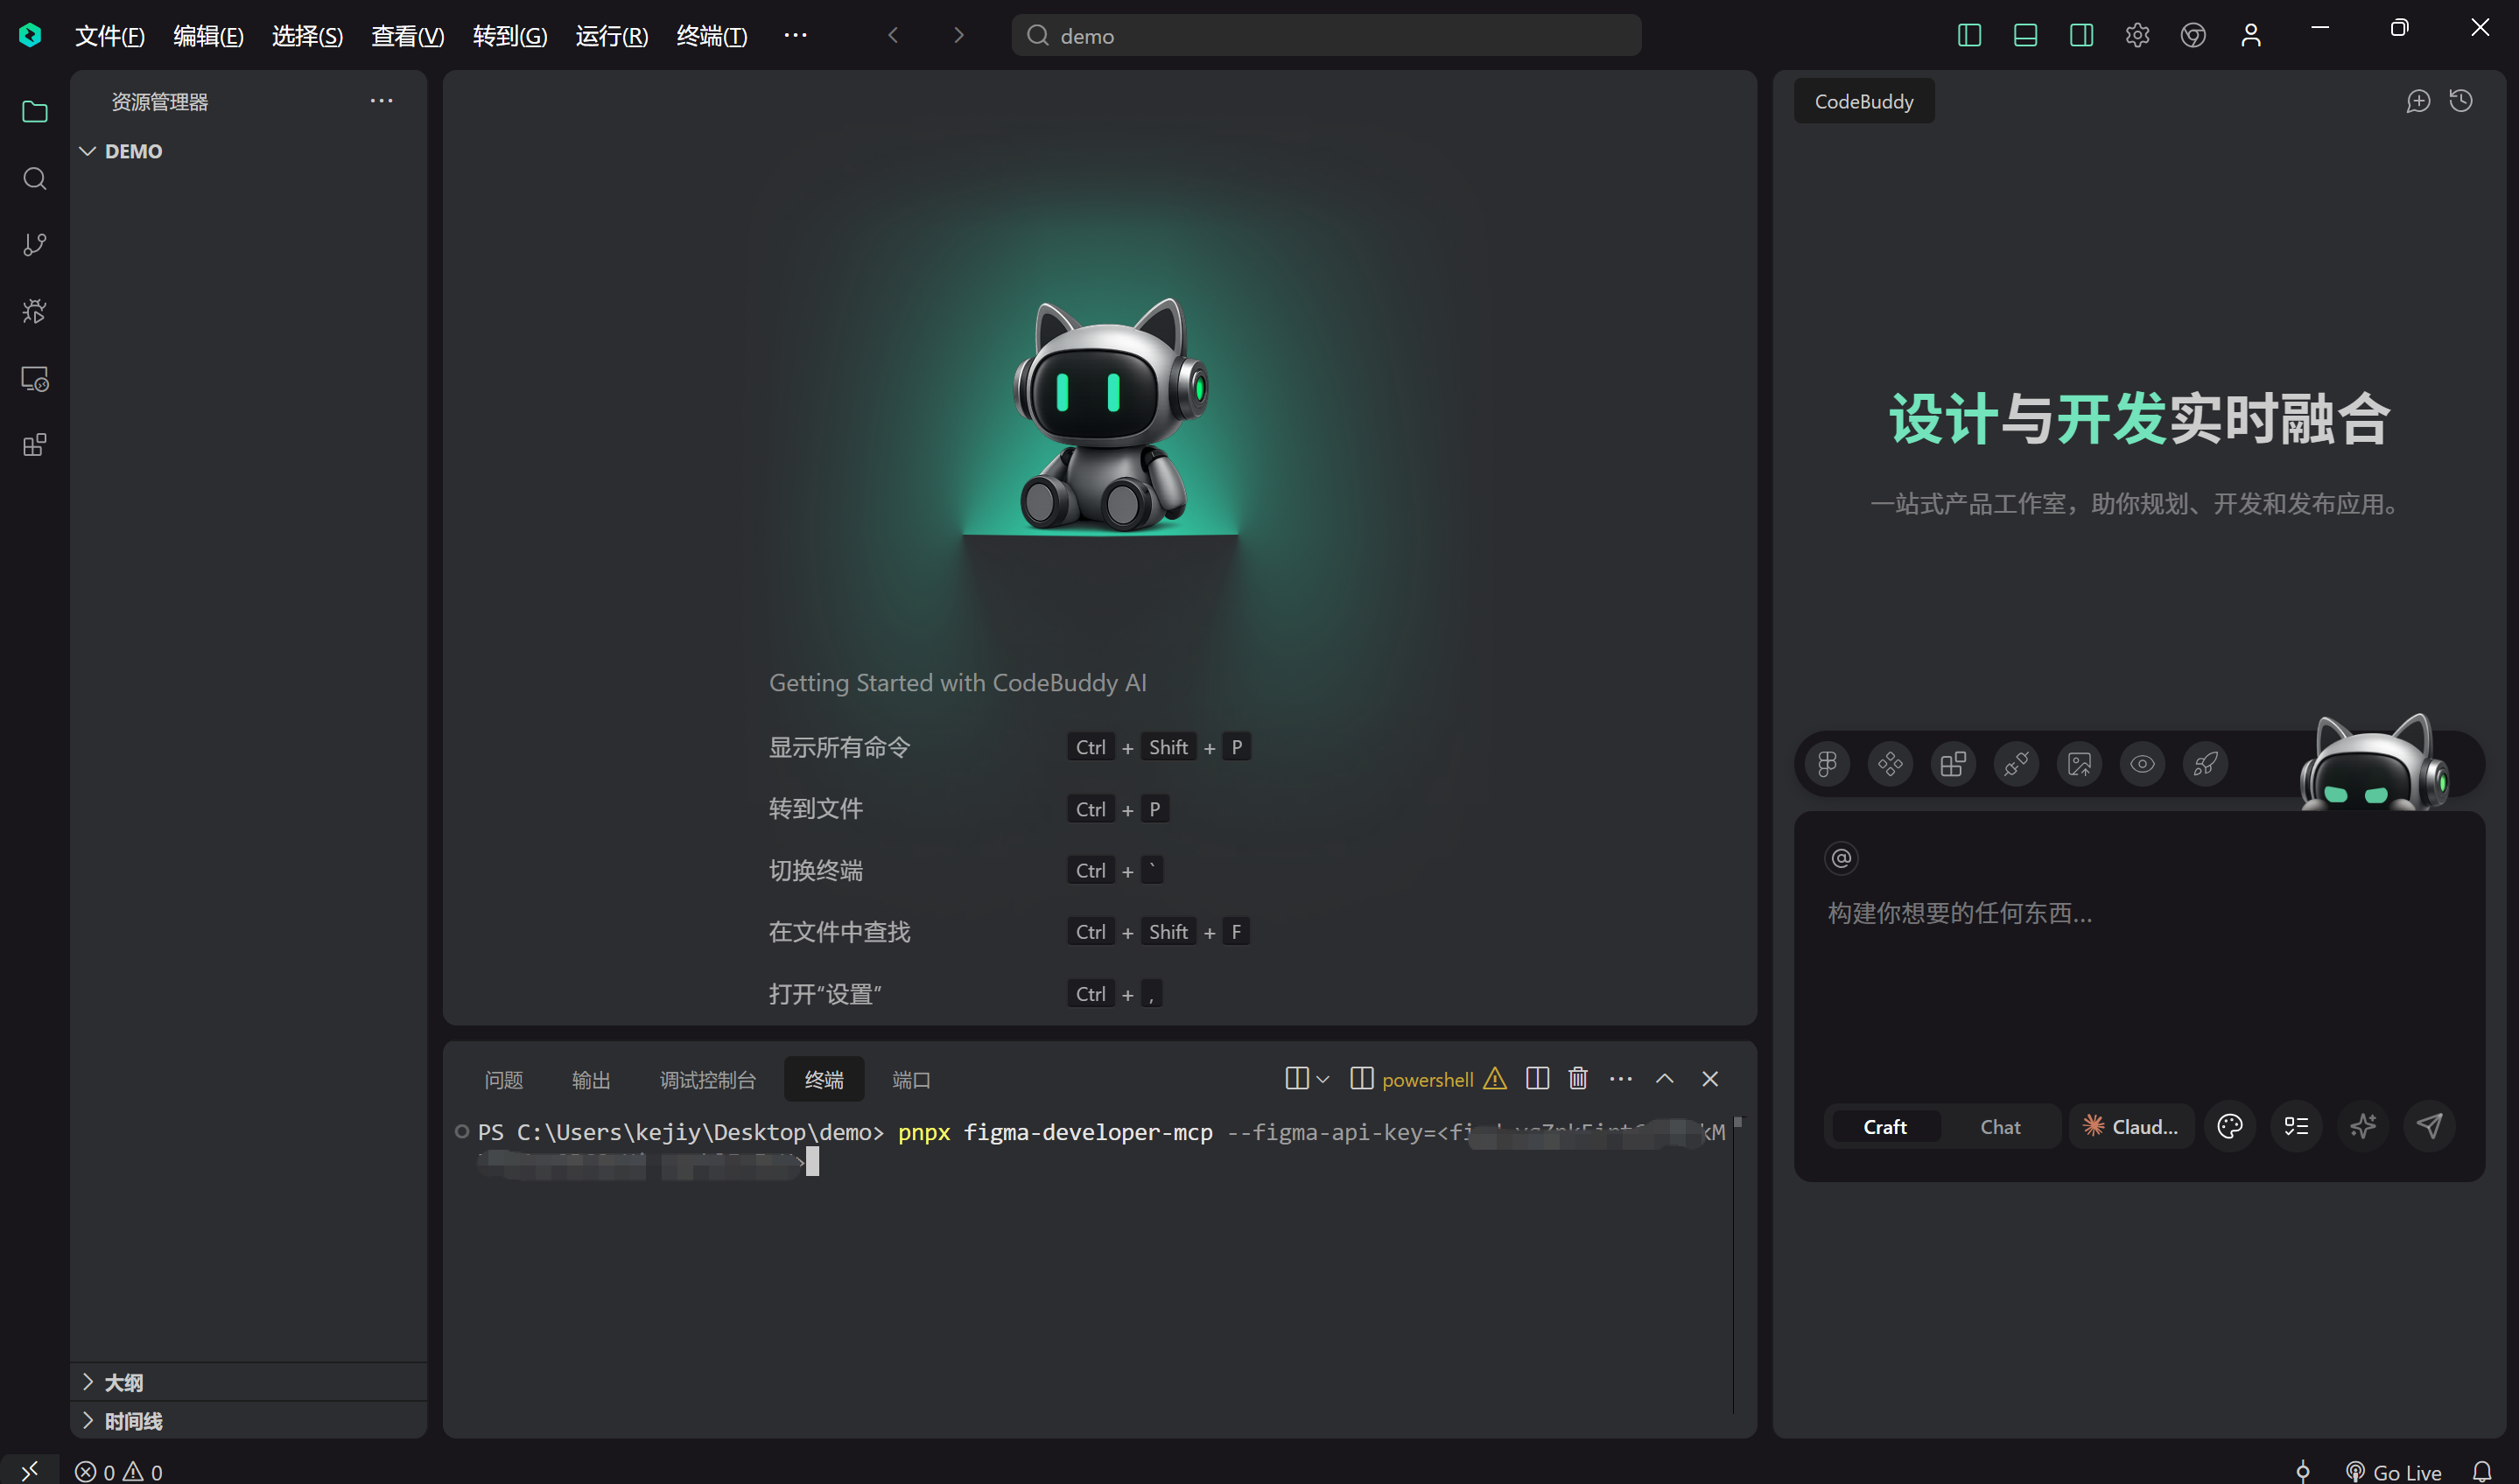Toggle the eye preview icon in CodeBuddy
The width and height of the screenshot is (2519, 1484).
click(2142, 764)
